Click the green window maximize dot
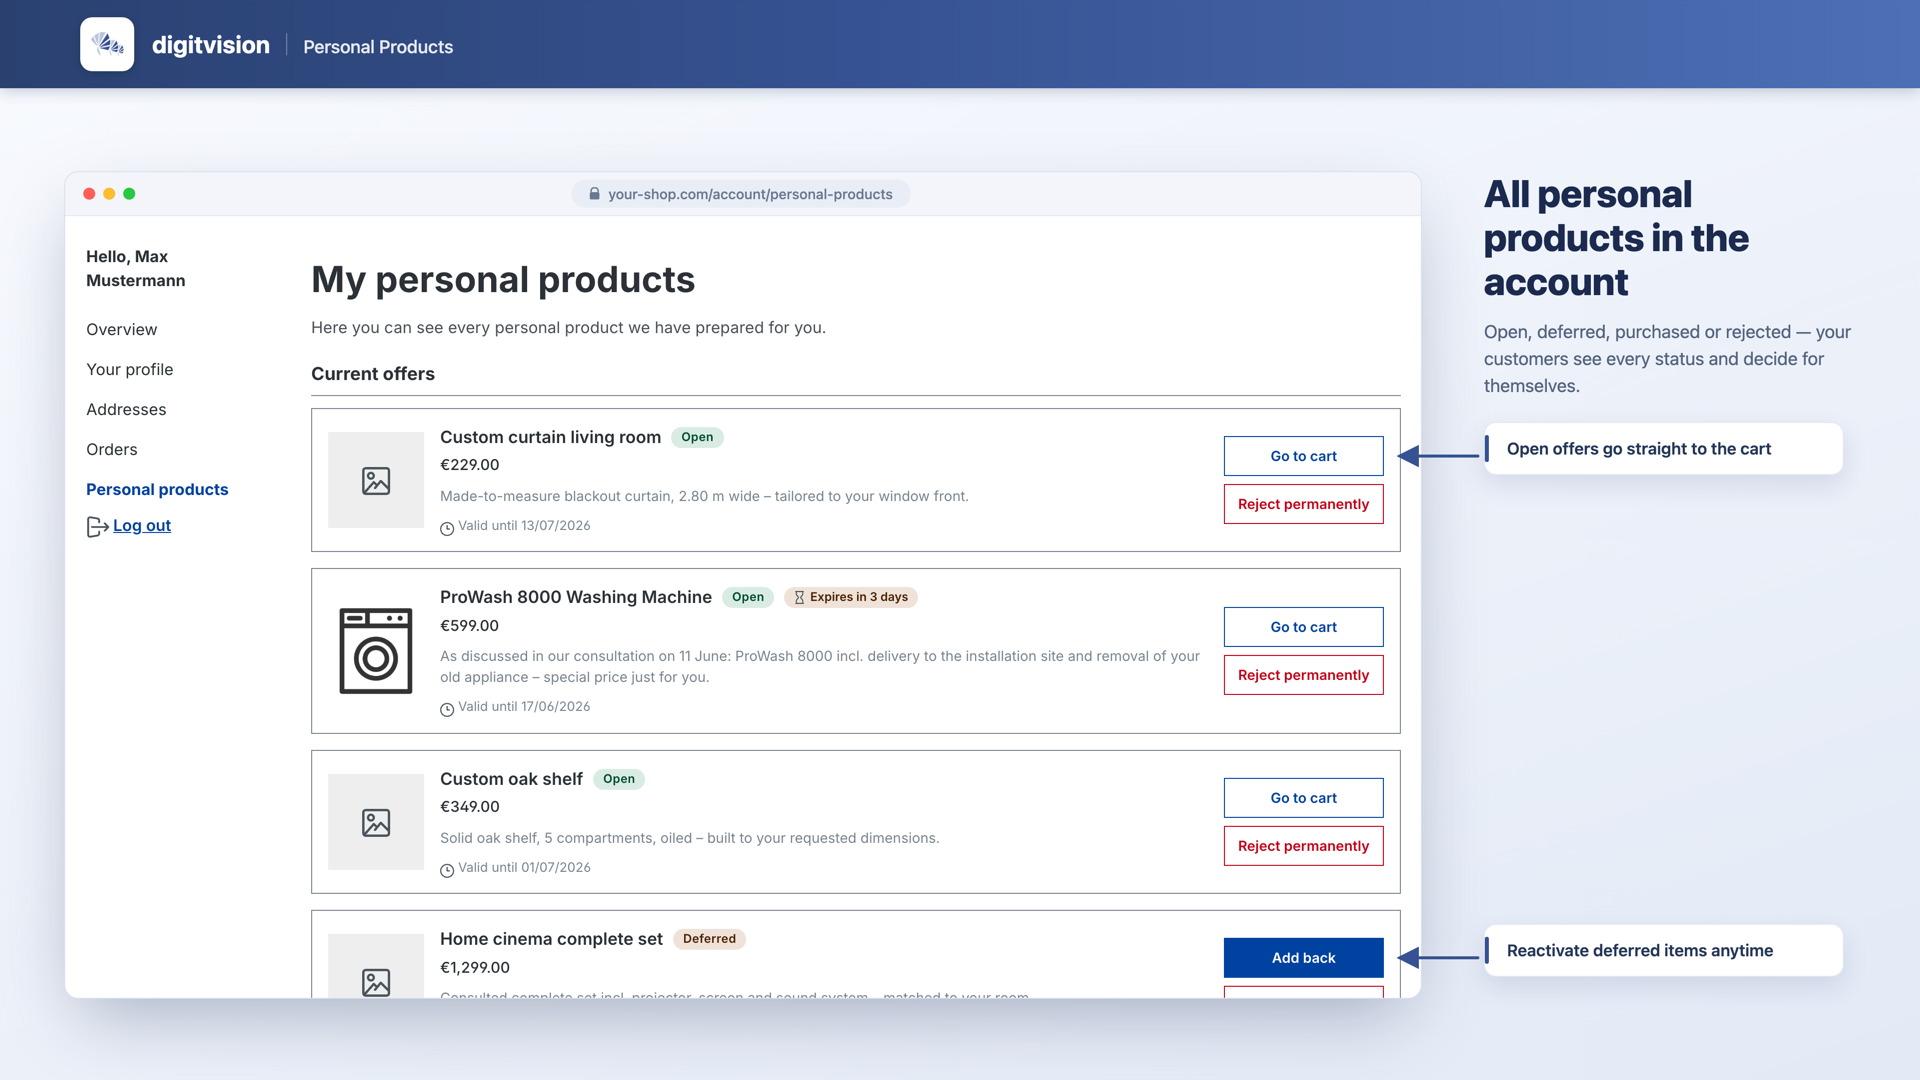The width and height of the screenshot is (1920, 1080). tap(129, 194)
